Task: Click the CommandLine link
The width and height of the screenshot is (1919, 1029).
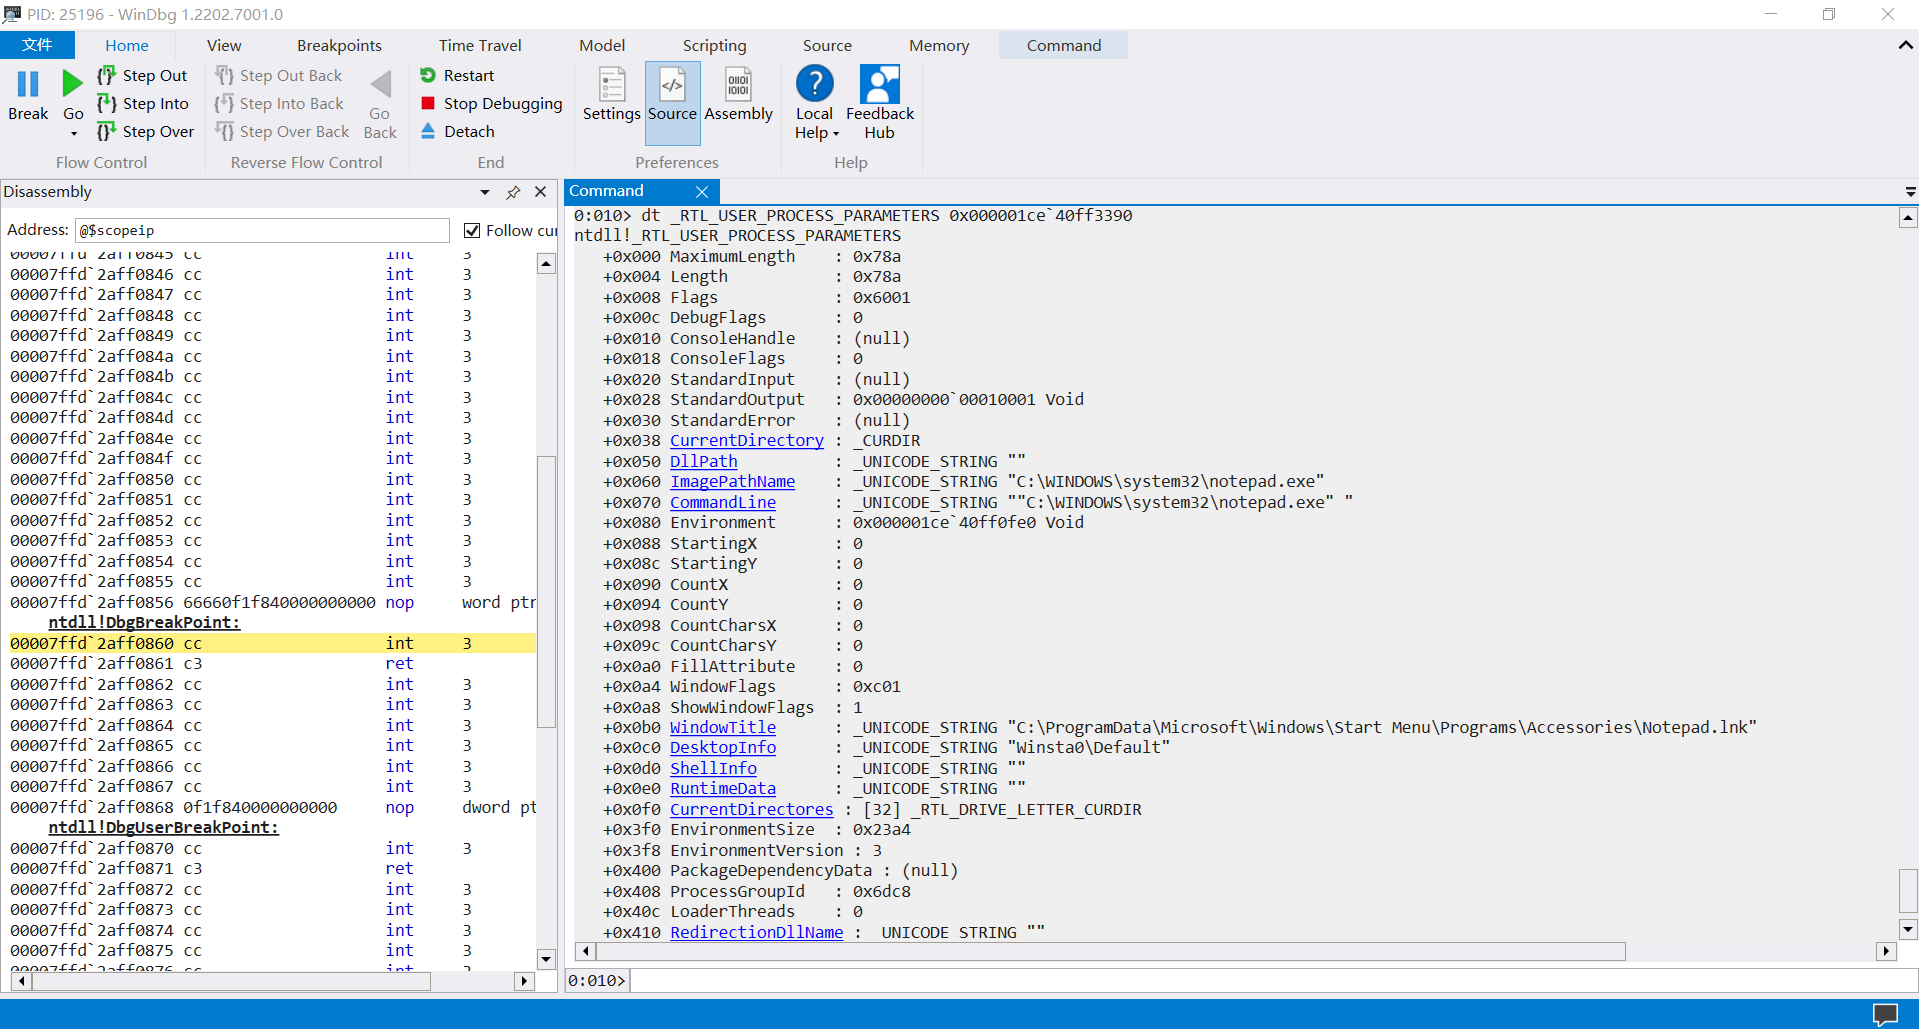Action: tap(723, 502)
